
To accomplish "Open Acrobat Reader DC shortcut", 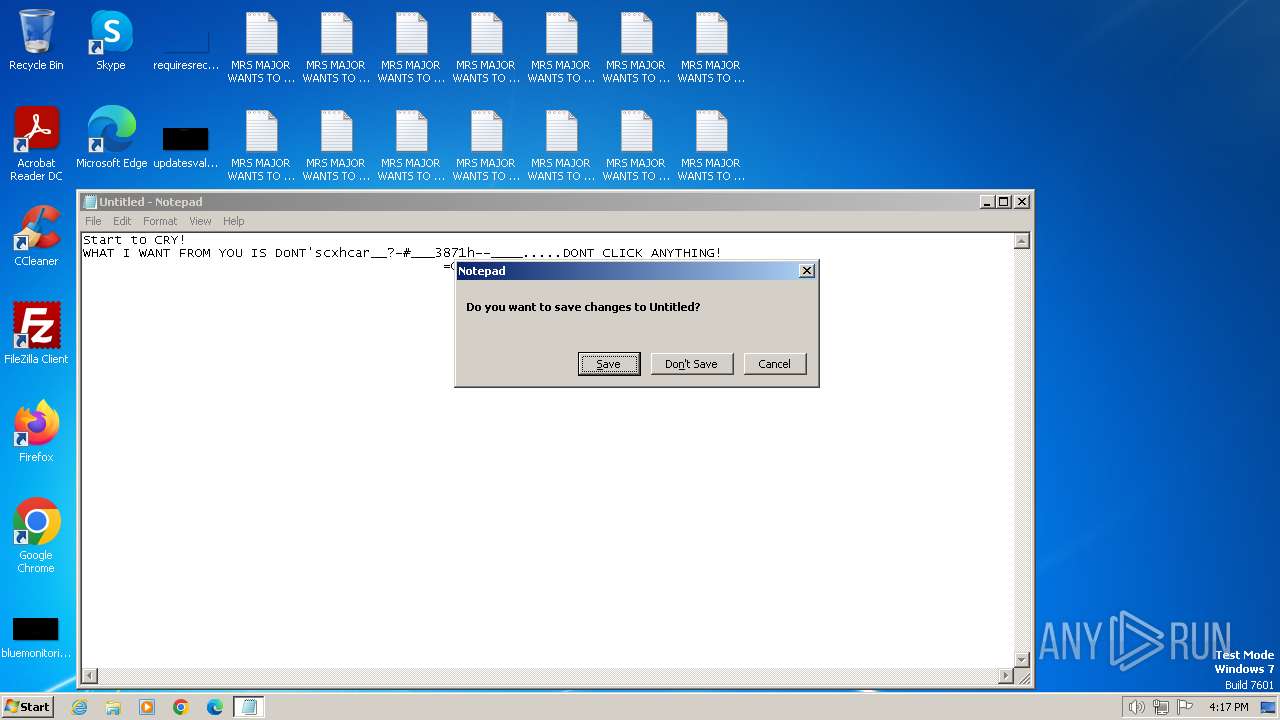I will coord(37,144).
